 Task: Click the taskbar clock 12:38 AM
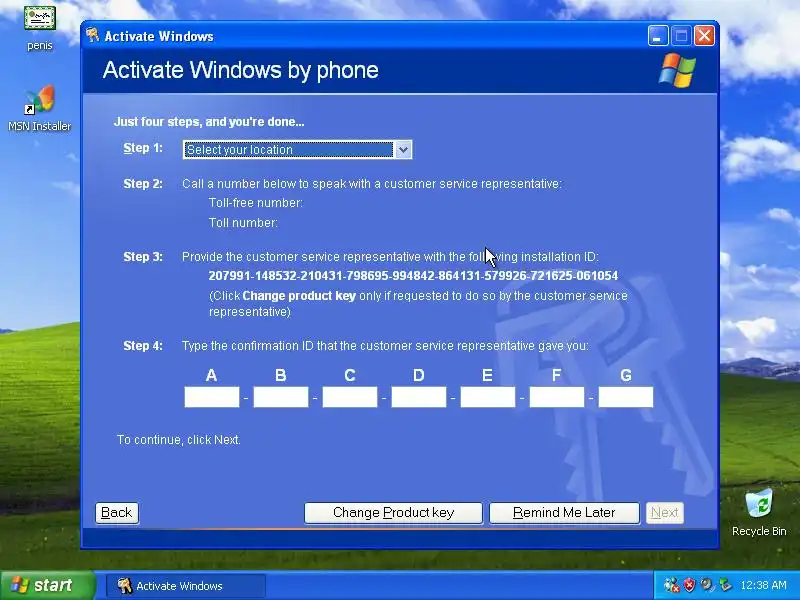pos(763,585)
